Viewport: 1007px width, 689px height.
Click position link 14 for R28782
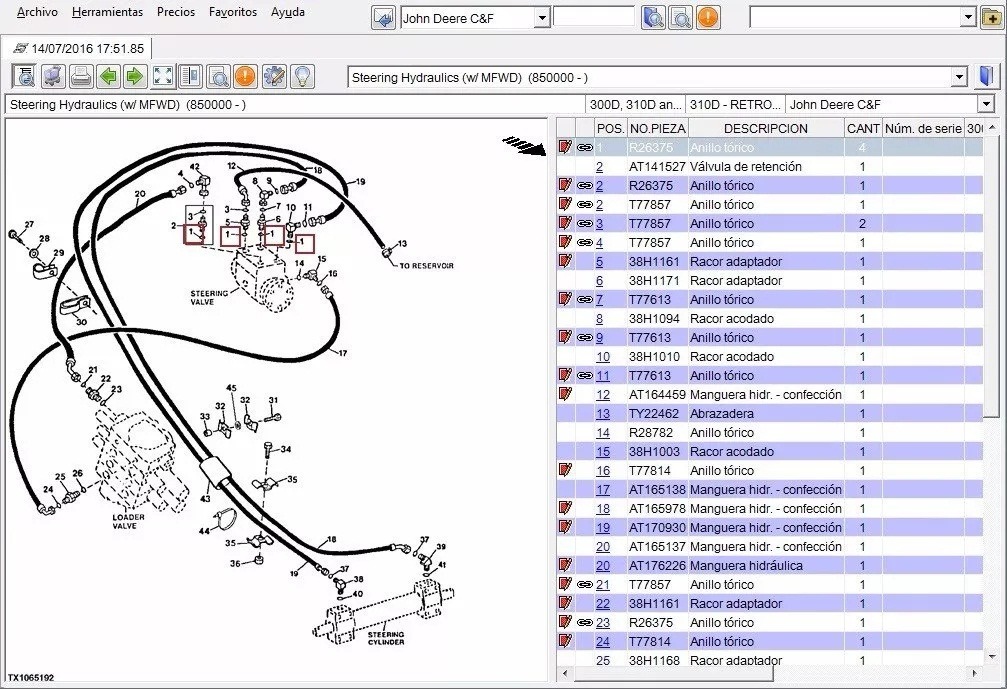602,433
